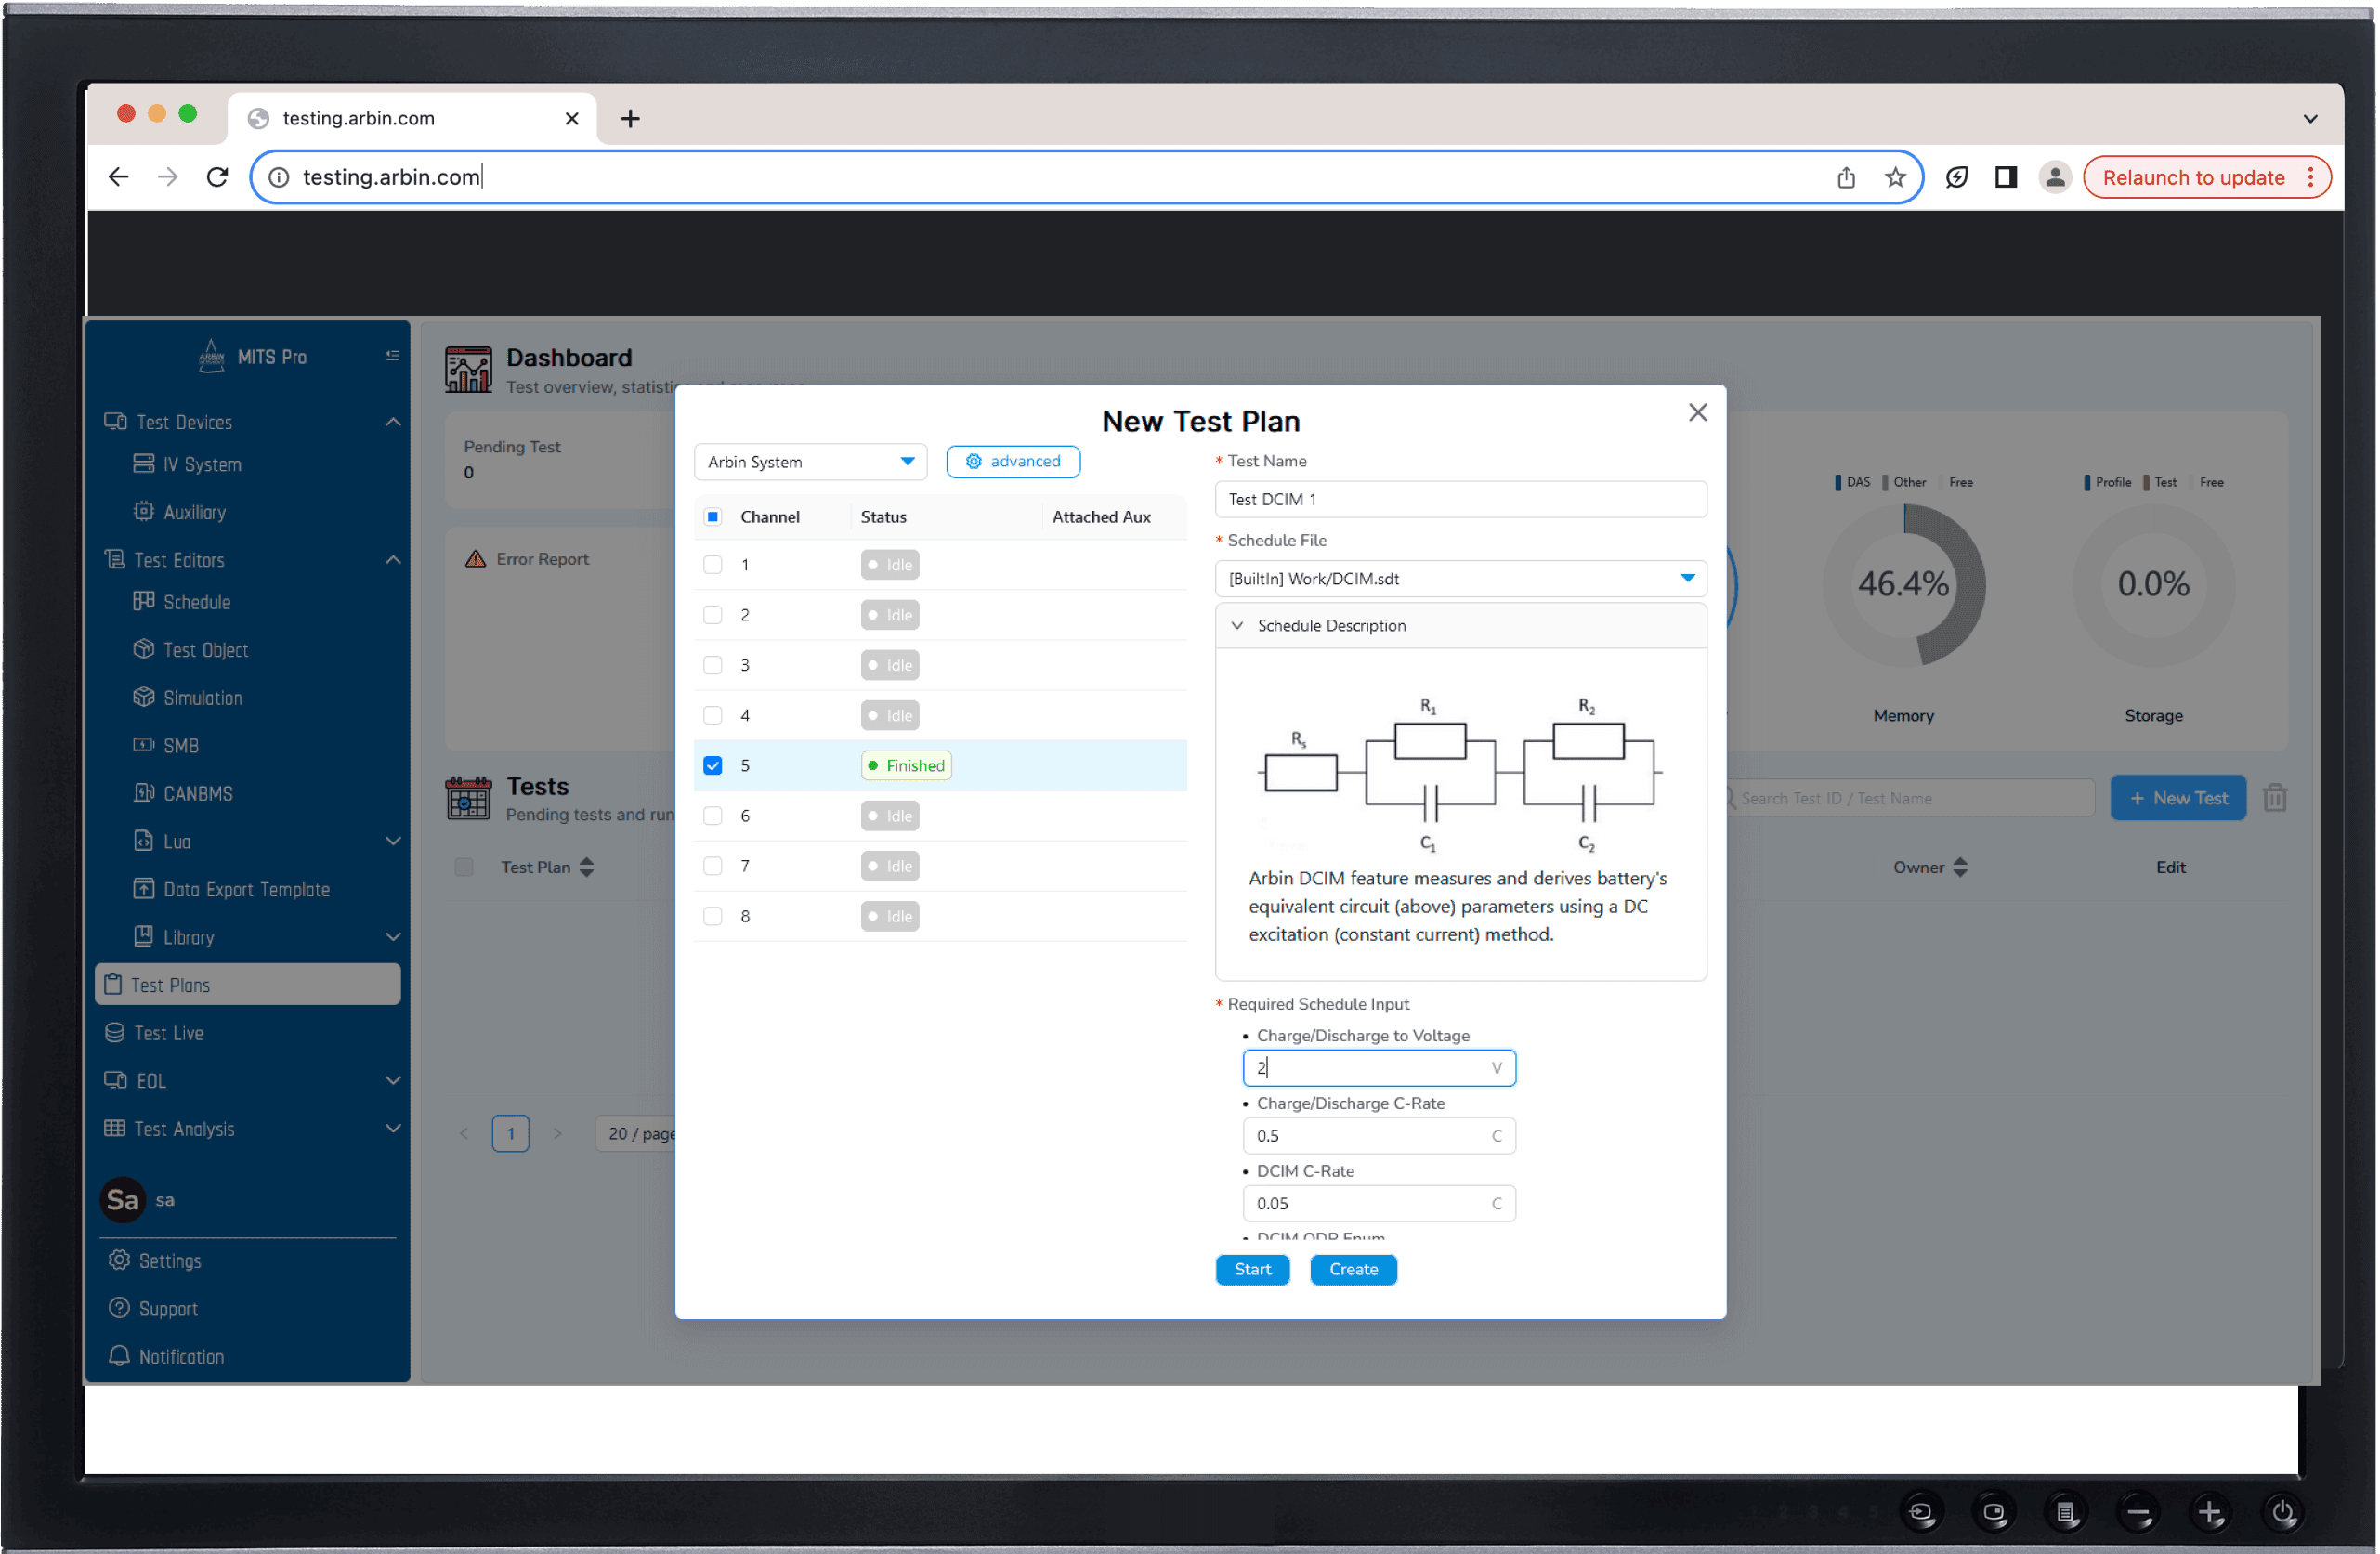
Task: Click the Schedule icon in sidebar
Action: pos(144,602)
